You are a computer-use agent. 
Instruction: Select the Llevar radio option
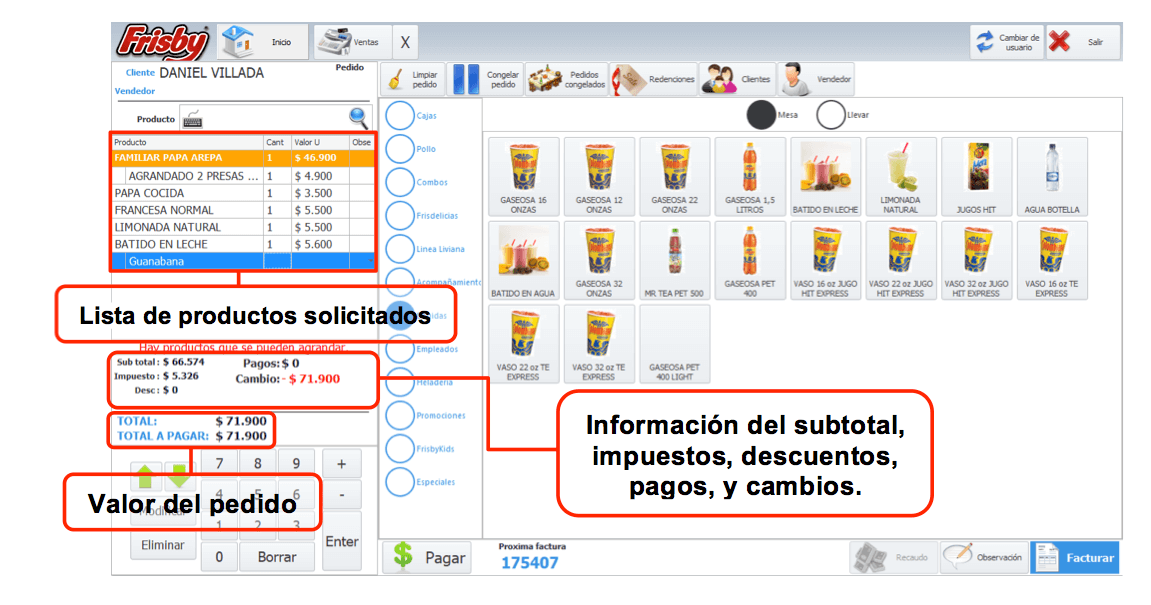point(830,115)
